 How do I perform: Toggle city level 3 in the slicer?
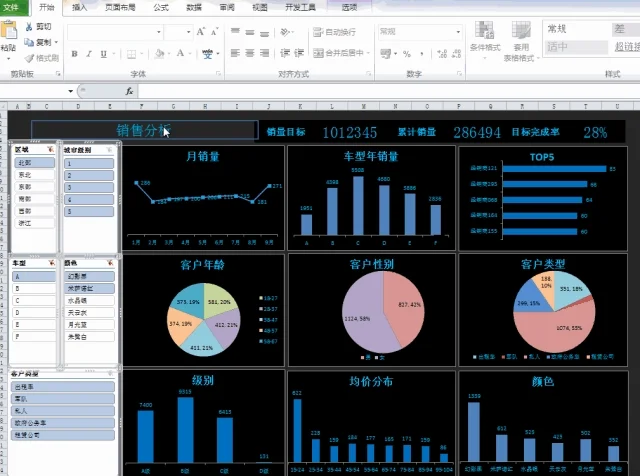pos(89,187)
